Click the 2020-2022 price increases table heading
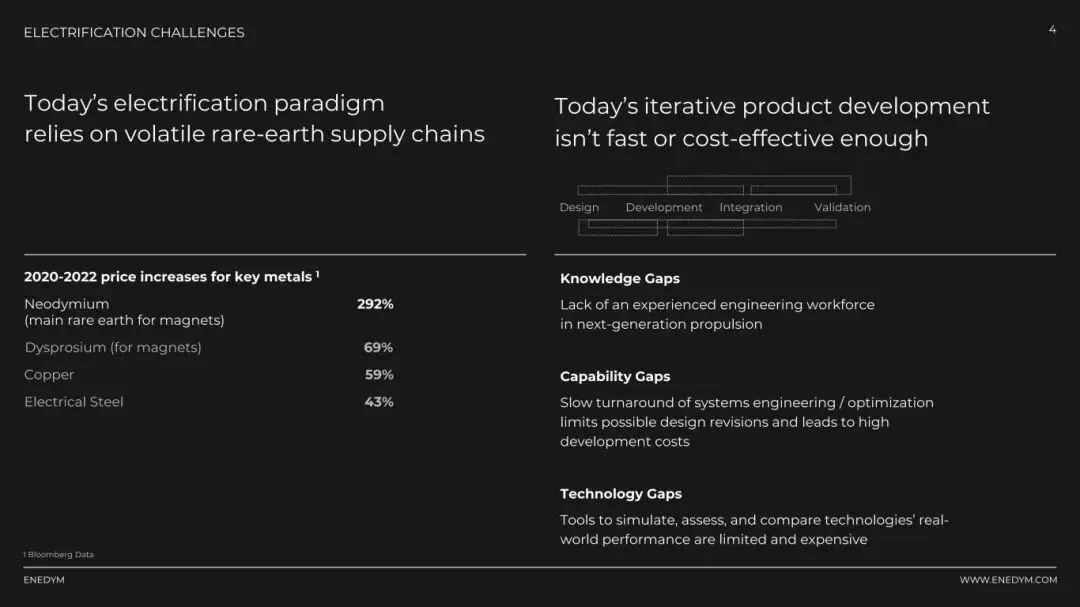 171,277
